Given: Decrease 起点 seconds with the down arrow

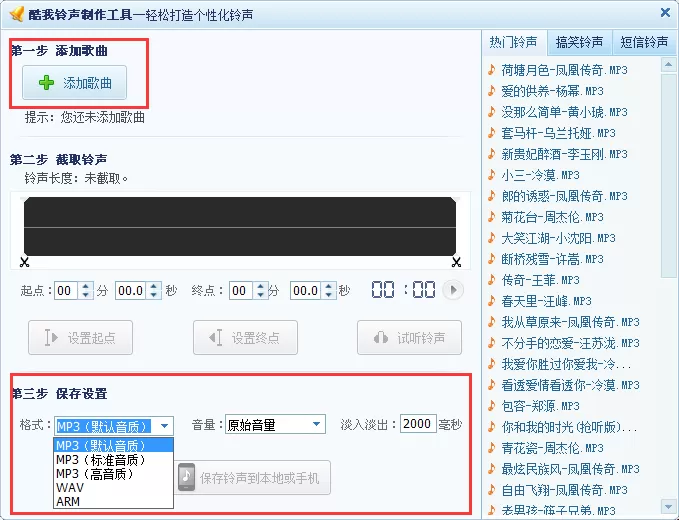Looking at the screenshot, I should [x=154, y=295].
